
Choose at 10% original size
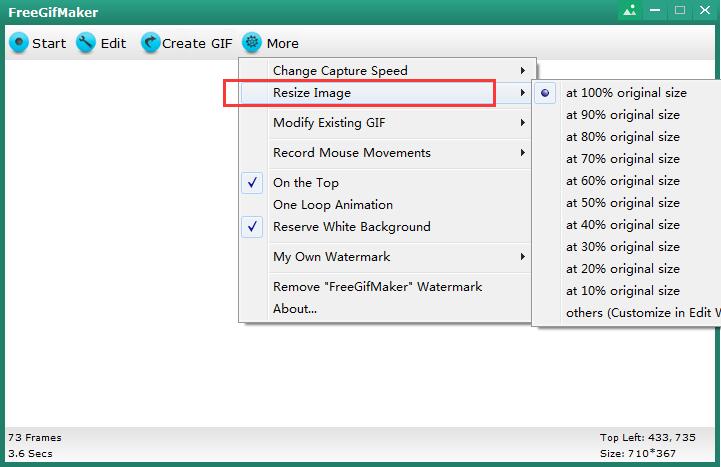click(623, 291)
